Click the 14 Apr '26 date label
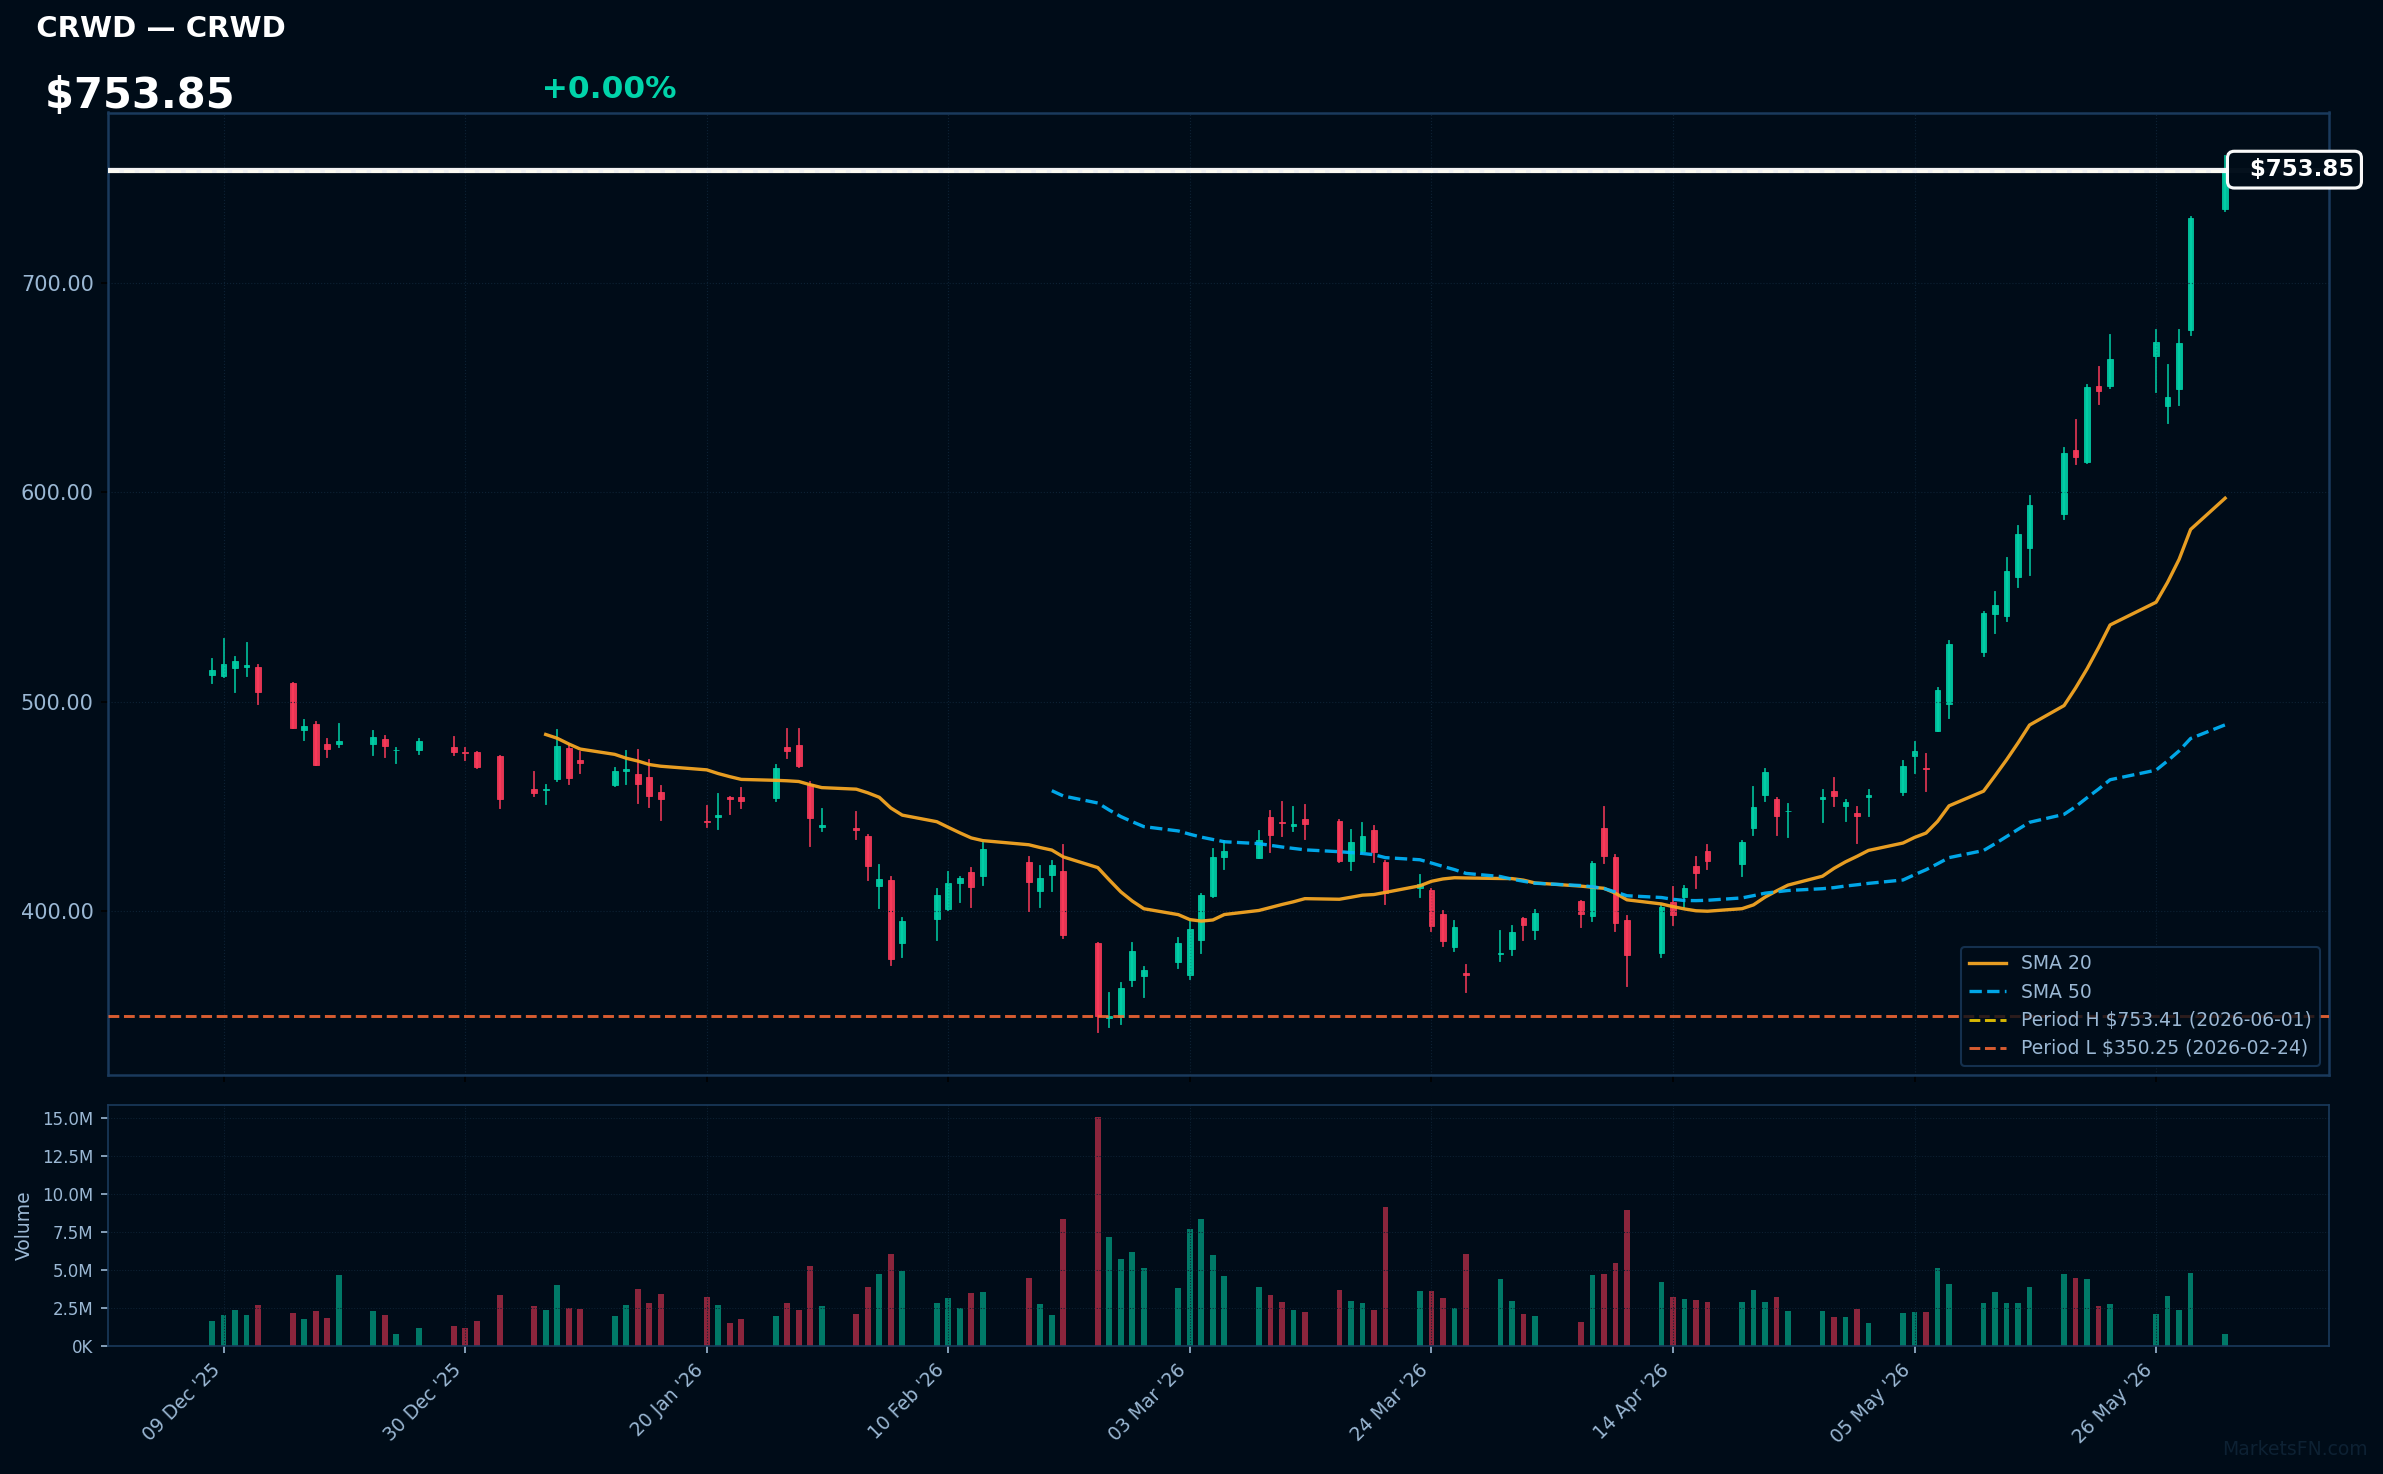The width and height of the screenshot is (2383, 1474). pyautogui.click(x=1630, y=1402)
